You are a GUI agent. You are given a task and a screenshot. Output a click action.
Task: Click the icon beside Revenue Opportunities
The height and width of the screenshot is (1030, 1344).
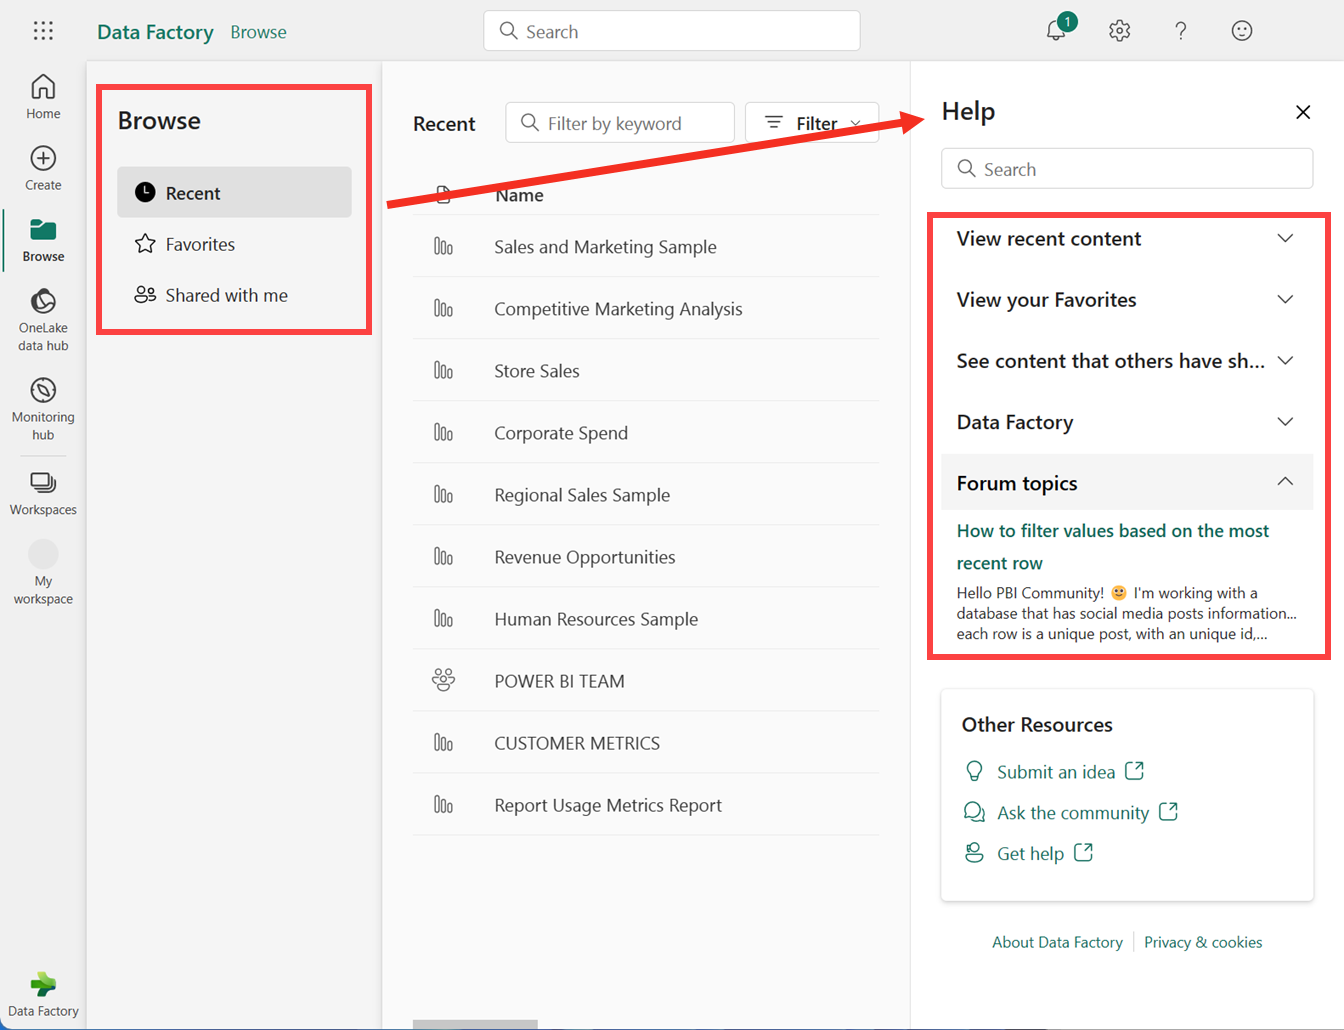click(x=443, y=557)
